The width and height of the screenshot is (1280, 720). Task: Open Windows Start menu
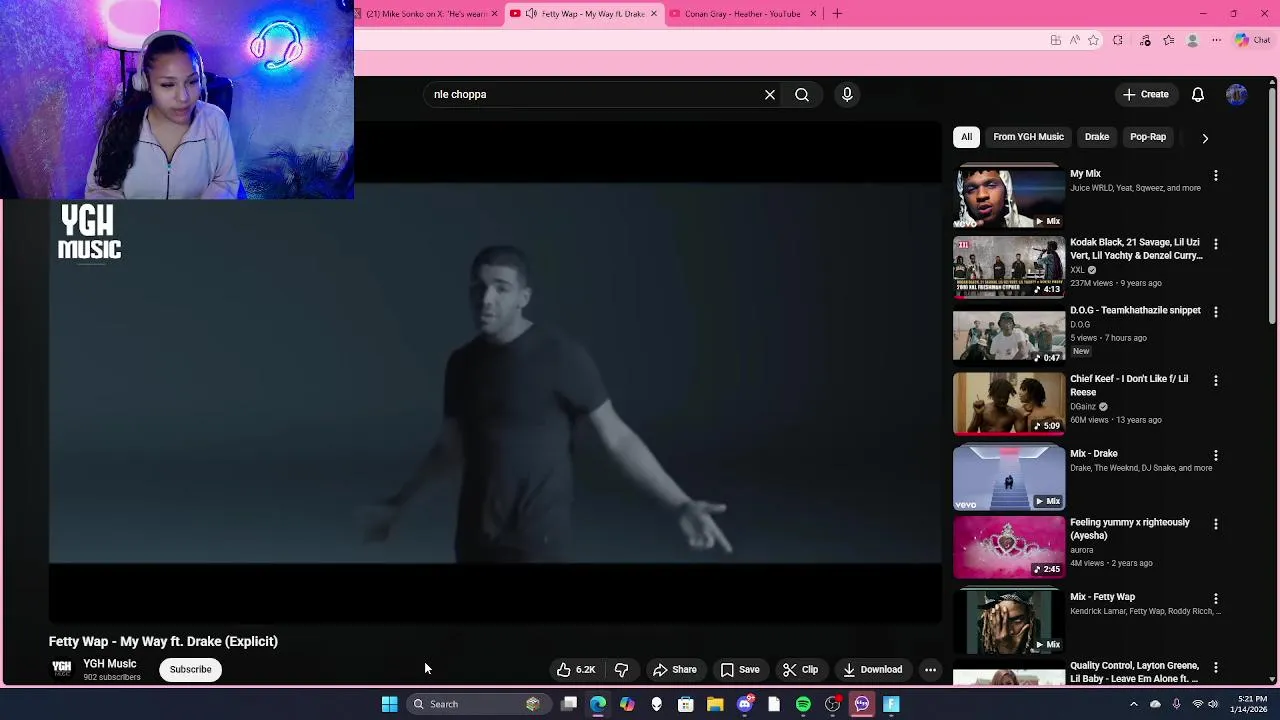389,704
